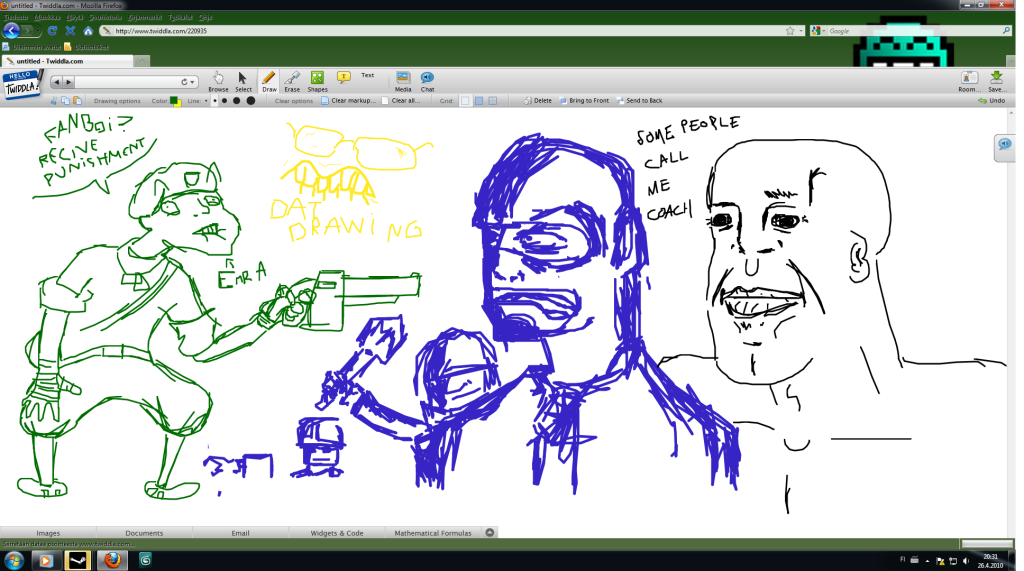Activate the Draw pencil tool
Viewport: 1024px width, 571px height.
pyautogui.click(x=269, y=81)
